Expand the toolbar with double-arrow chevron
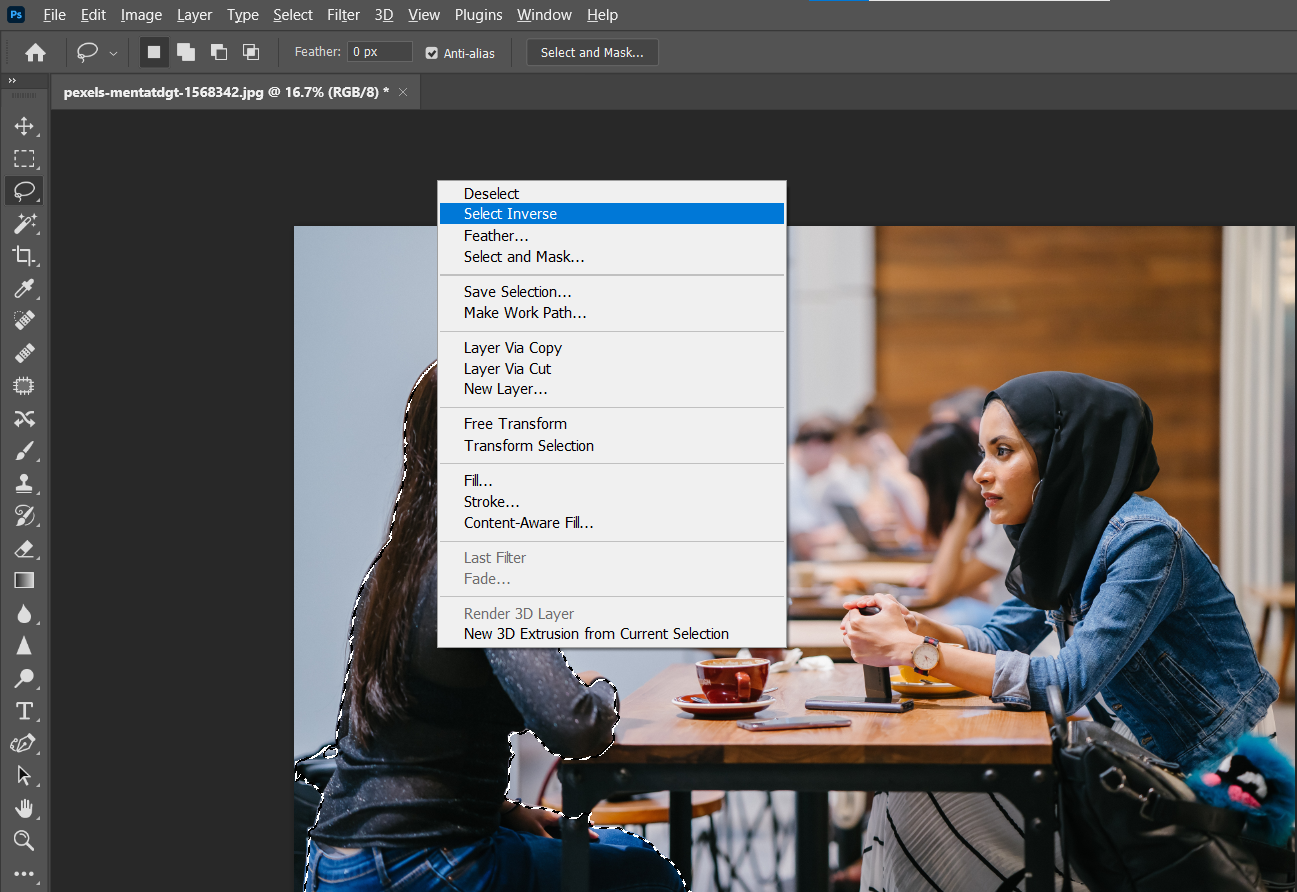The height and width of the screenshot is (892, 1297). pyautogui.click(x=12, y=80)
